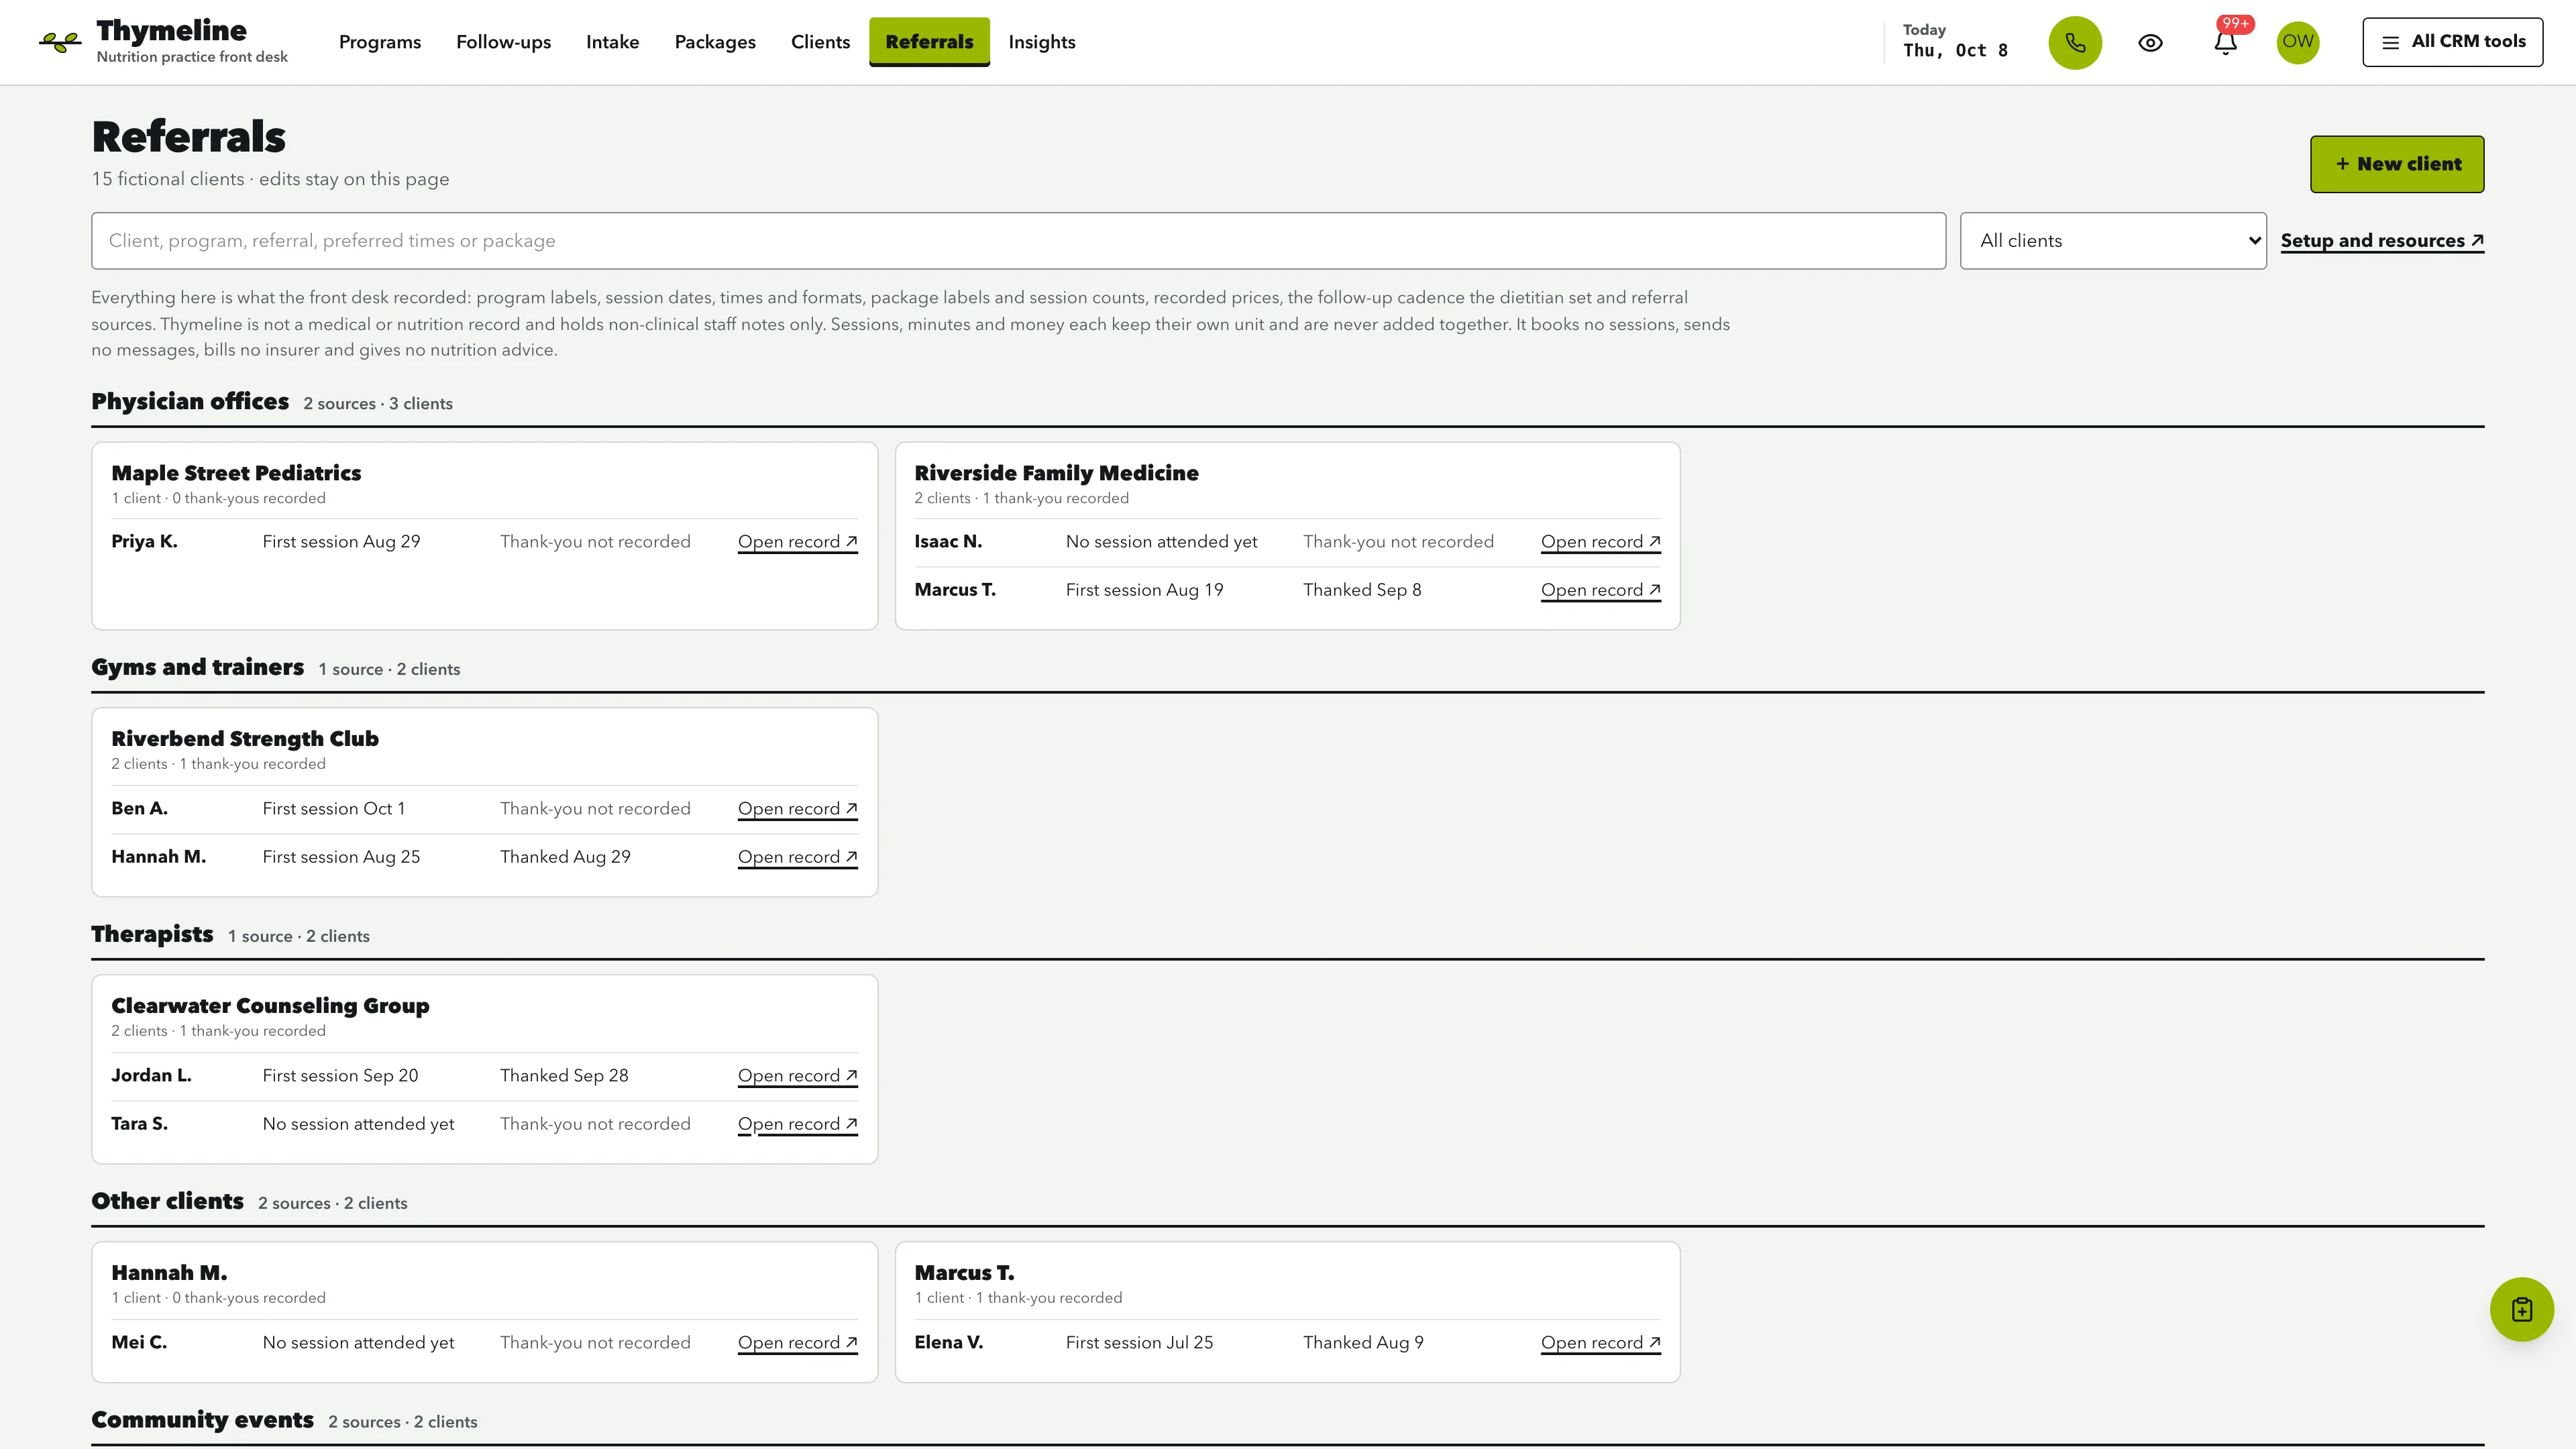Open the All CRM tools menu
Image resolution: width=2576 pixels, height=1449 pixels.
(2452, 42)
